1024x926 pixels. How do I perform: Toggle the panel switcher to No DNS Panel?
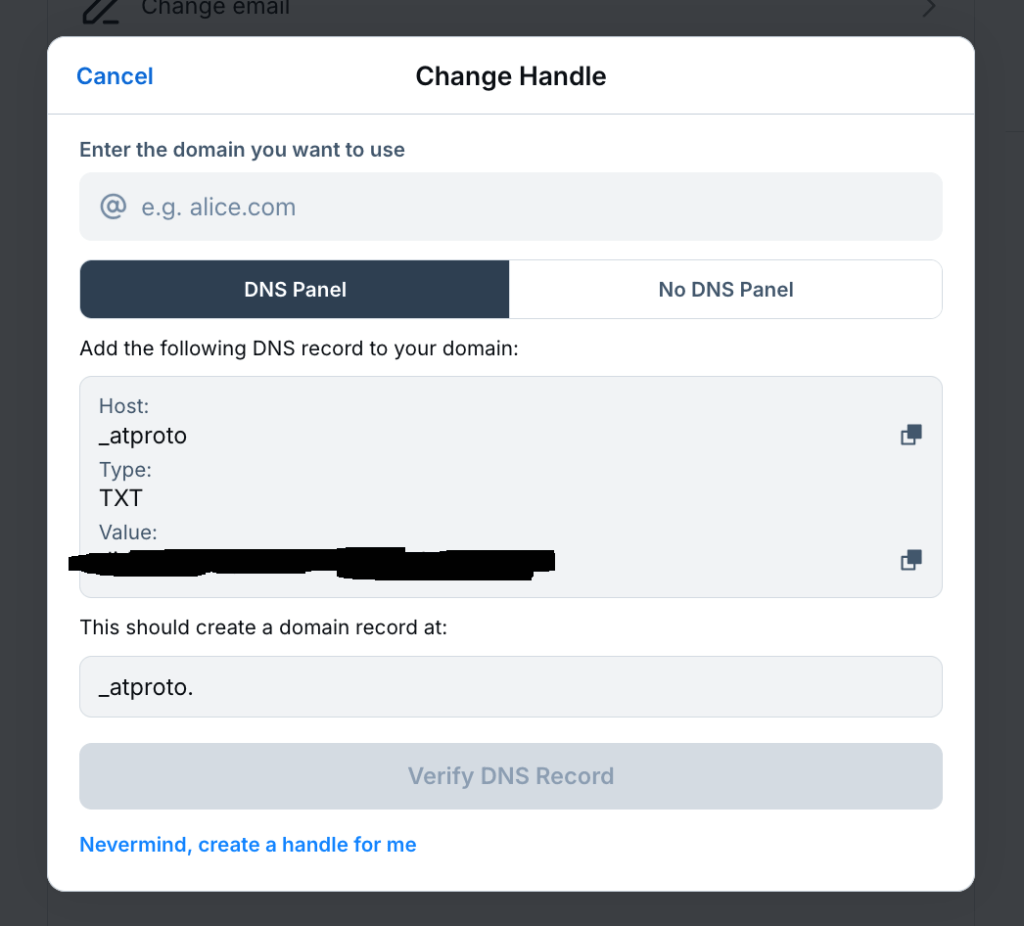[725, 289]
